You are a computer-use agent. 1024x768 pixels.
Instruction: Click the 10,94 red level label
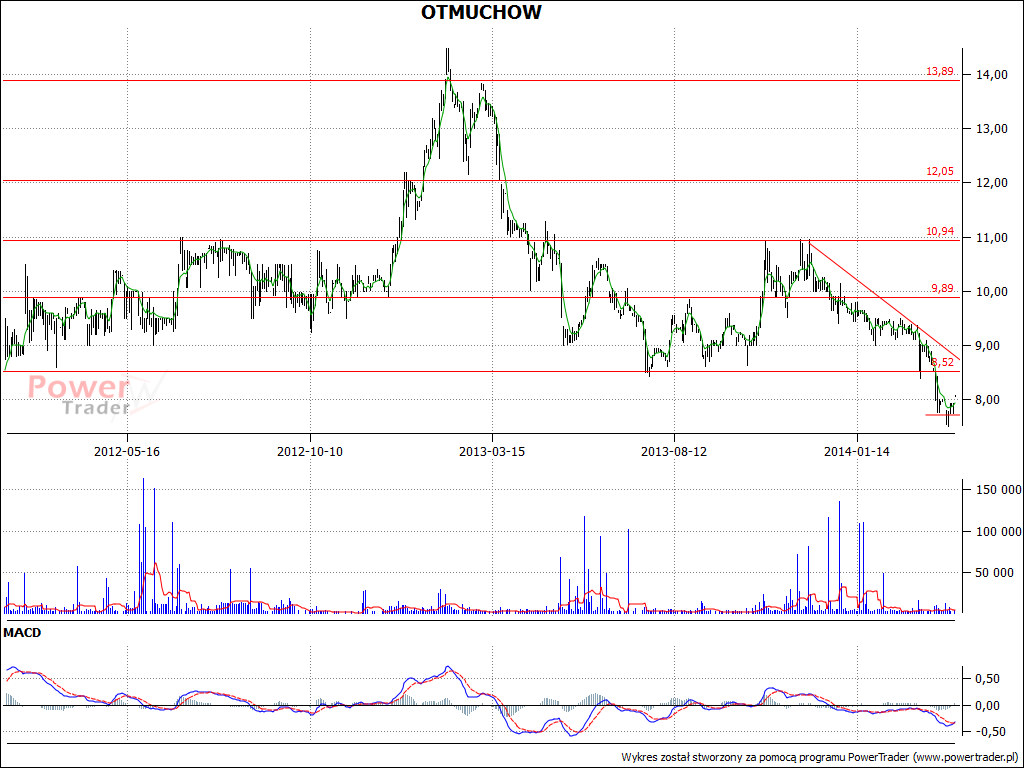tap(940, 231)
